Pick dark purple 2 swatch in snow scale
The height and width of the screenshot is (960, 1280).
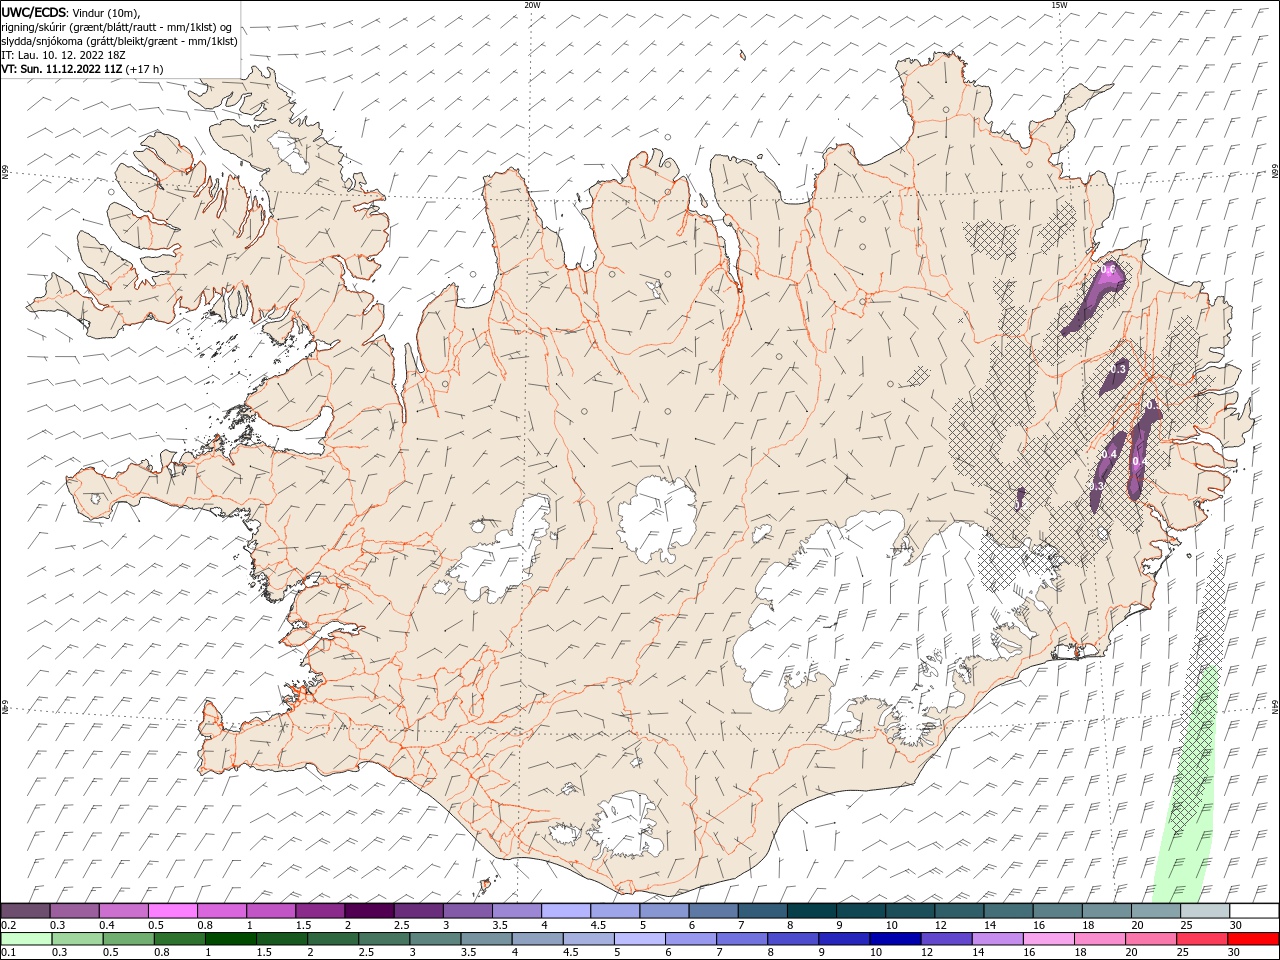pos(369,911)
